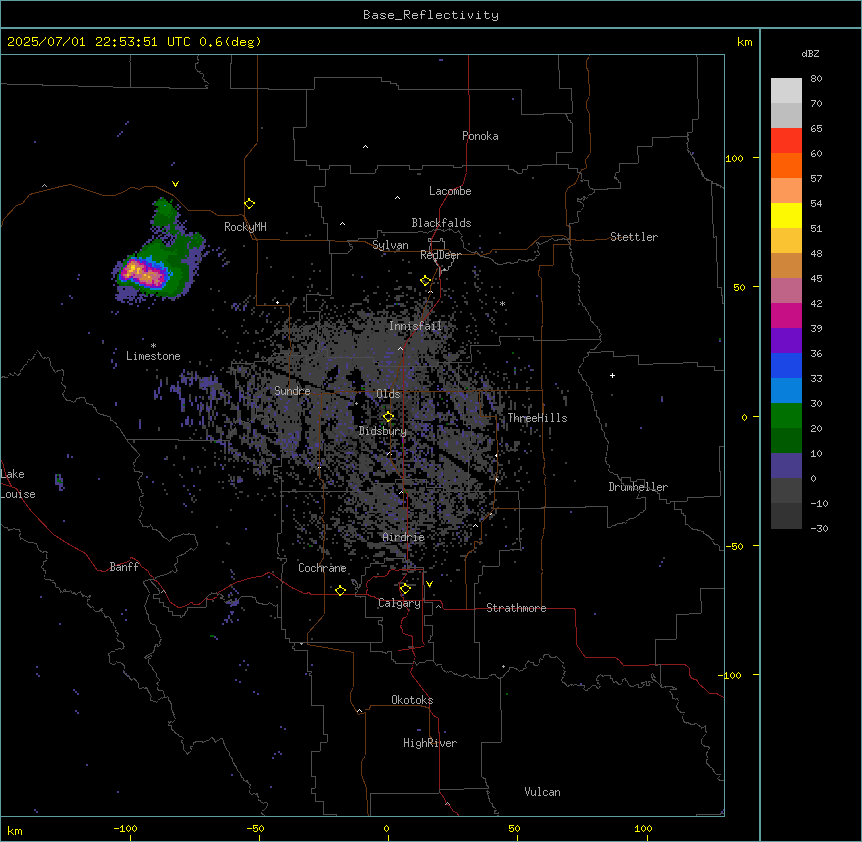Click the Drumheller town label
The height and width of the screenshot is (842, 862).
coord(638,487)
